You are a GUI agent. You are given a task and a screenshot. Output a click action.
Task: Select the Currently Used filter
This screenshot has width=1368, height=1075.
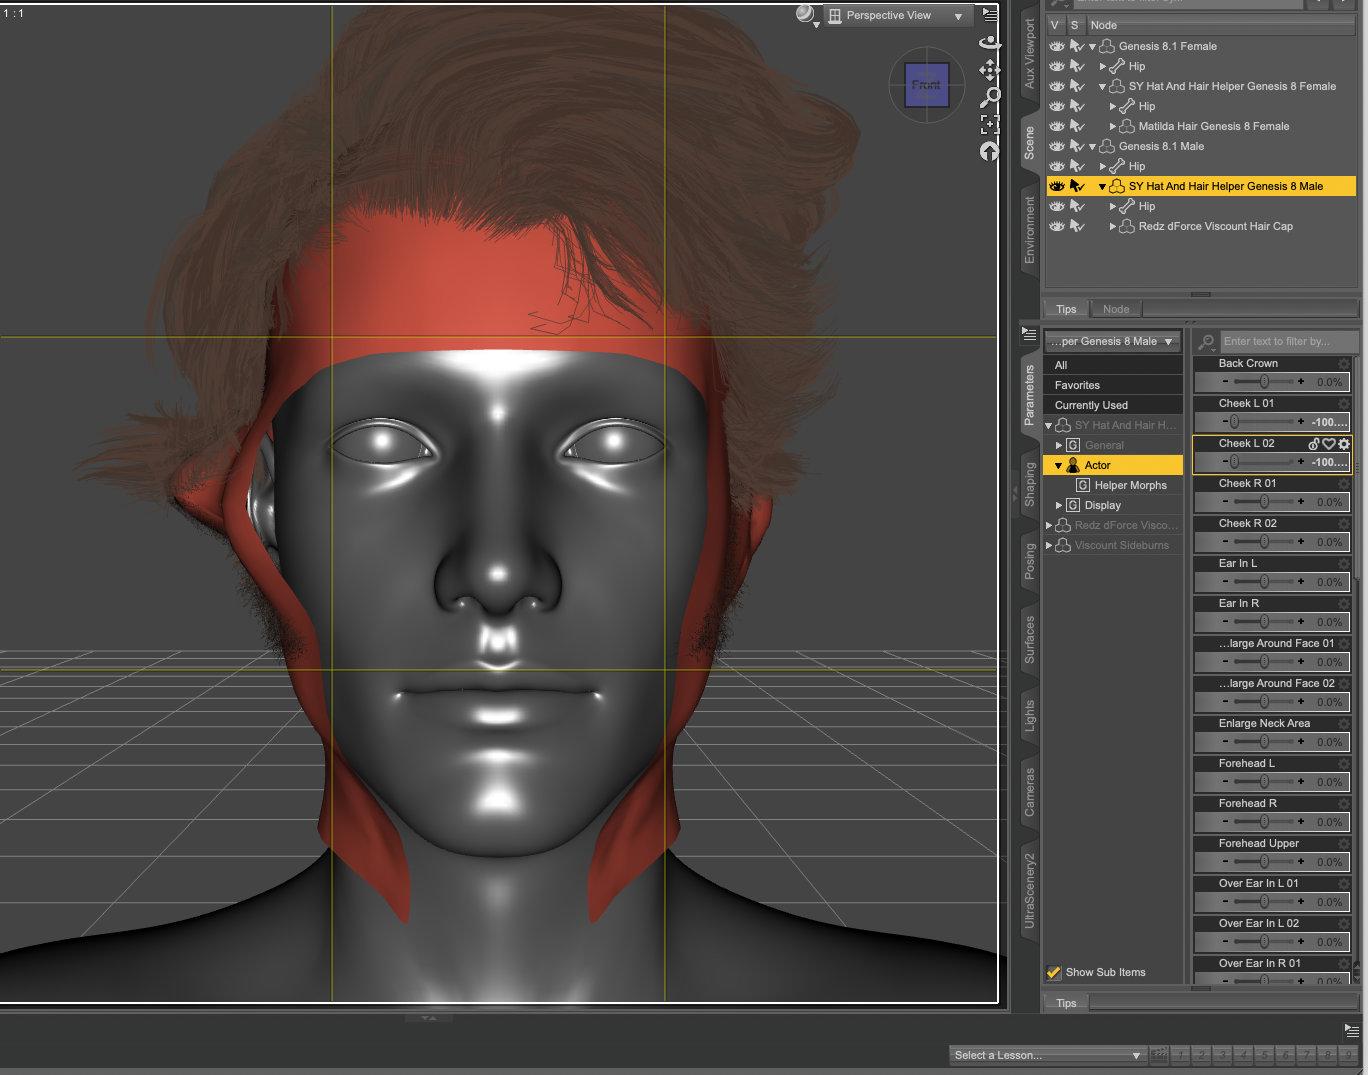(1091, 405)
